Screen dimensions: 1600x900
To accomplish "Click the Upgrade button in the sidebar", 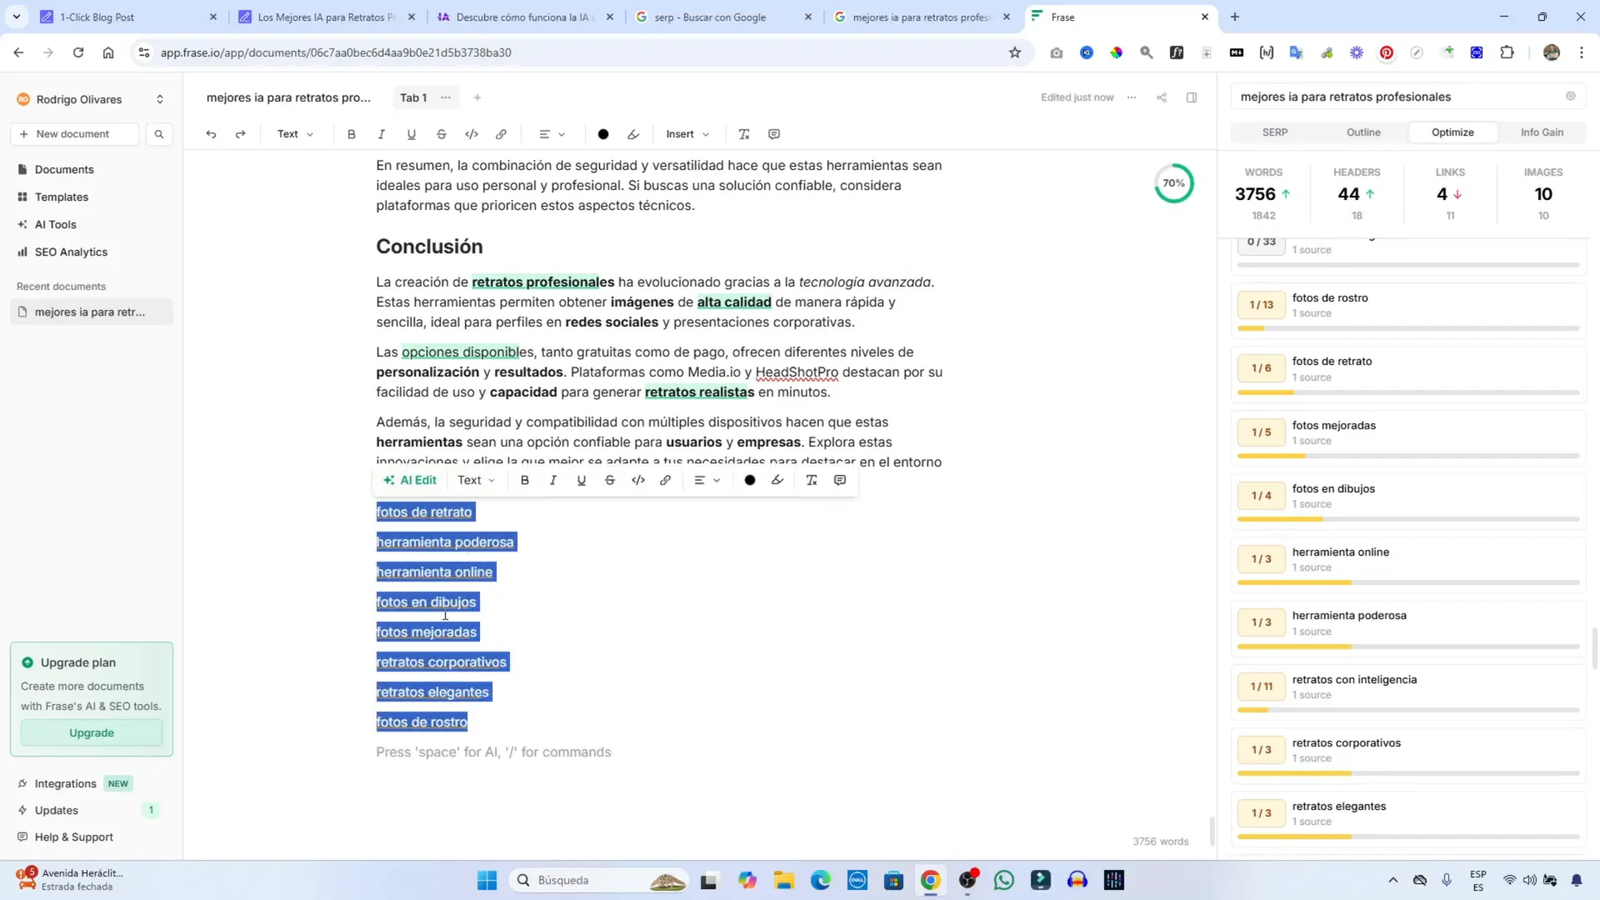I will point(92,732).
